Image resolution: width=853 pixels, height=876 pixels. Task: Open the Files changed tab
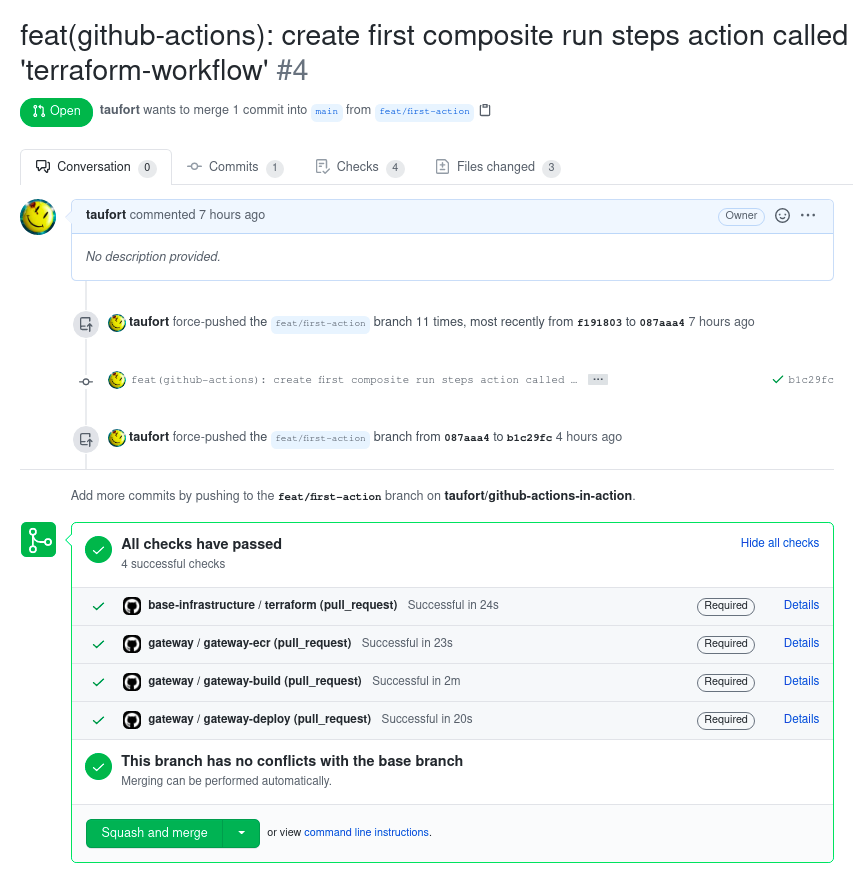click(497, 167)
